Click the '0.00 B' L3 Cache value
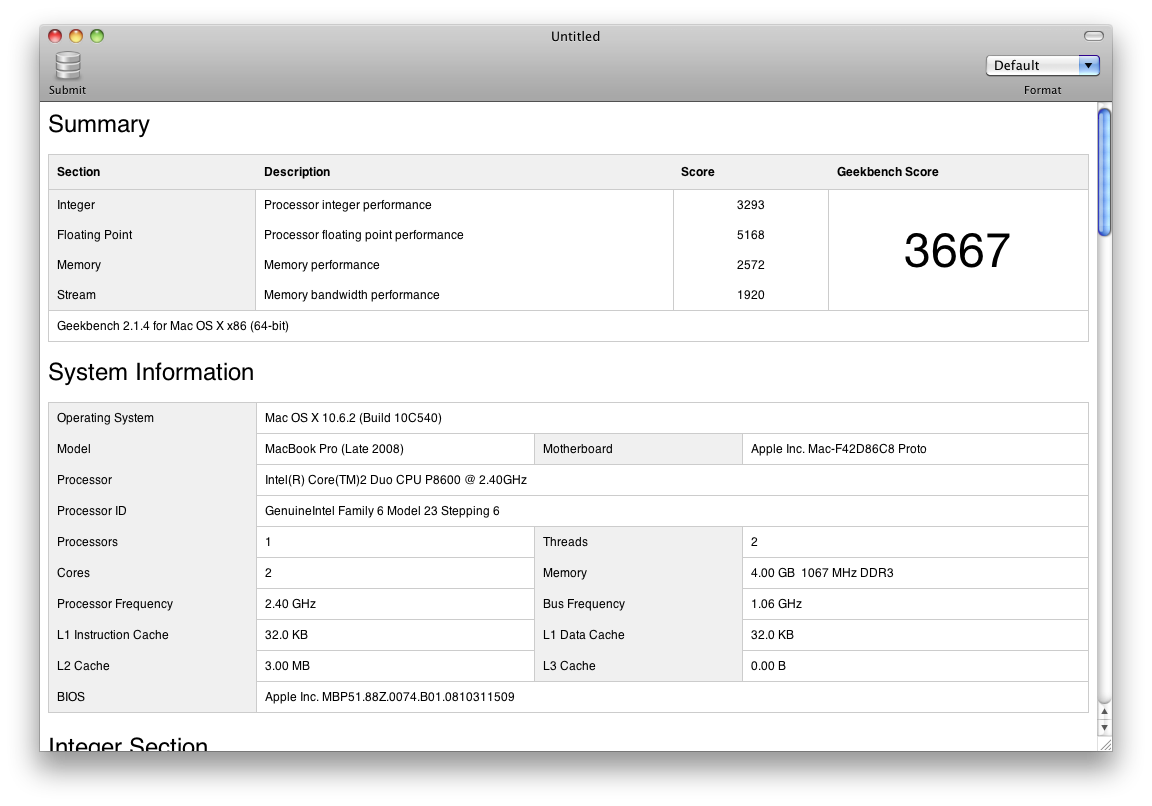This screenshot has height=806, width=1152. pyautogui.click(x=768, y=666)
